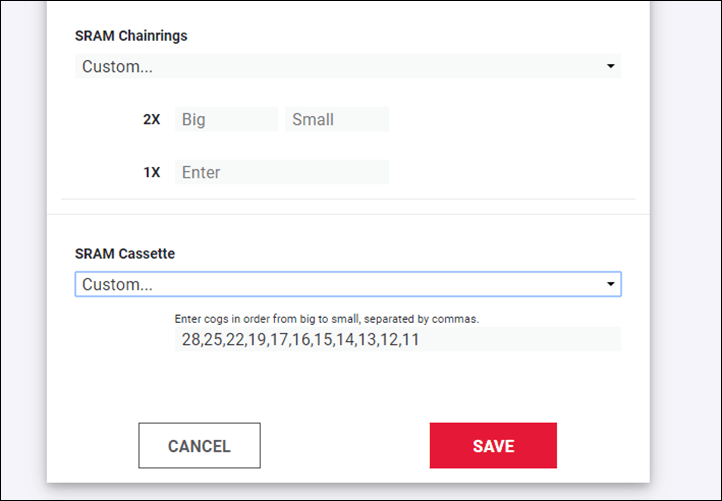Click the 'Enter cogs in order' helper text
This screenshot has height=501, width=722.
coord(327,319)
